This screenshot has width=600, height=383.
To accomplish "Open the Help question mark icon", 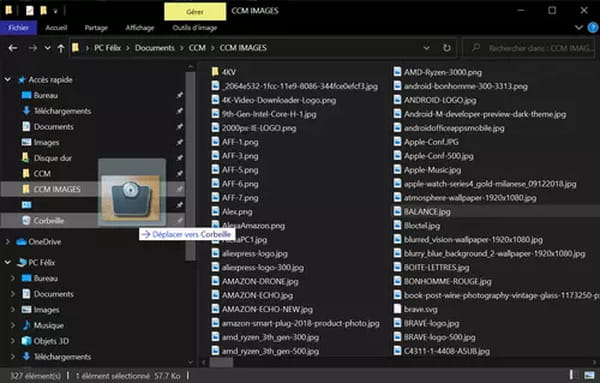I will tap(593, 28).
